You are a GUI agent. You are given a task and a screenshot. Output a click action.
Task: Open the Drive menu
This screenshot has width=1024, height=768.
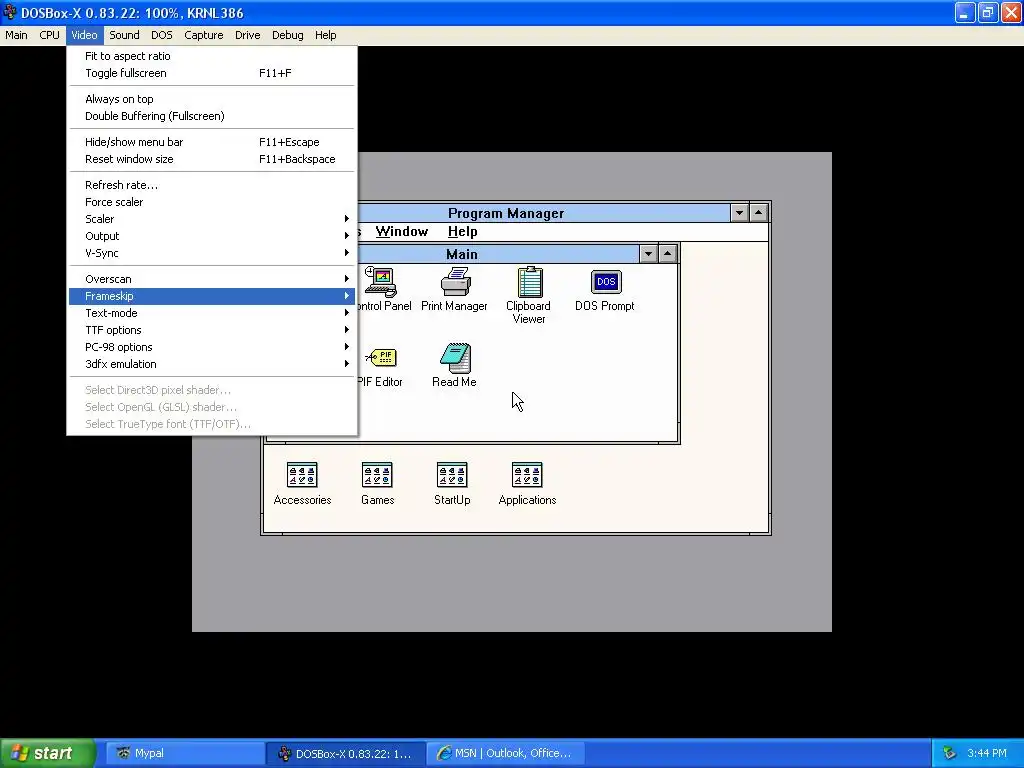[x=248, y=35]
